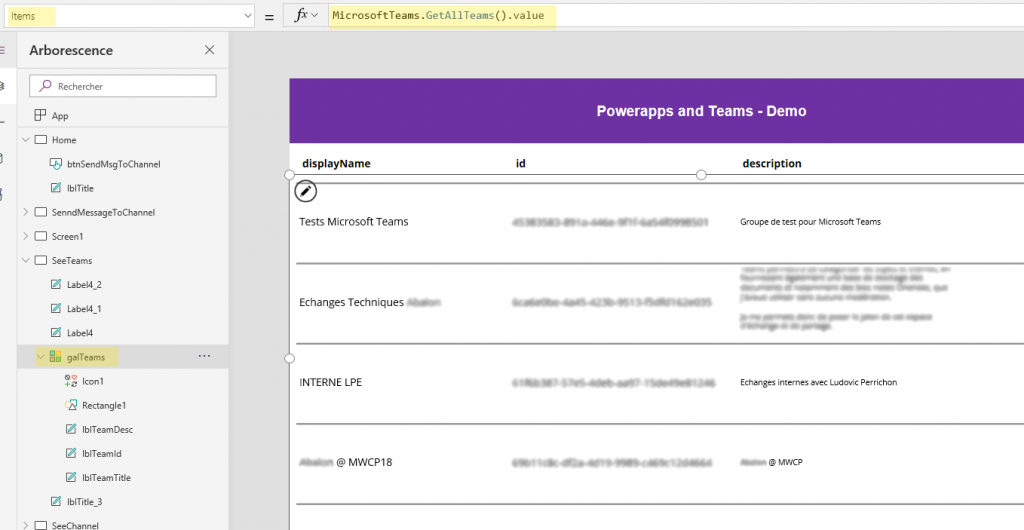Select SenndMessageToChannel screen
Image resolution: width=1024 pixels, height=530 pixels.
pyautogui.click(x=103, y=212)
